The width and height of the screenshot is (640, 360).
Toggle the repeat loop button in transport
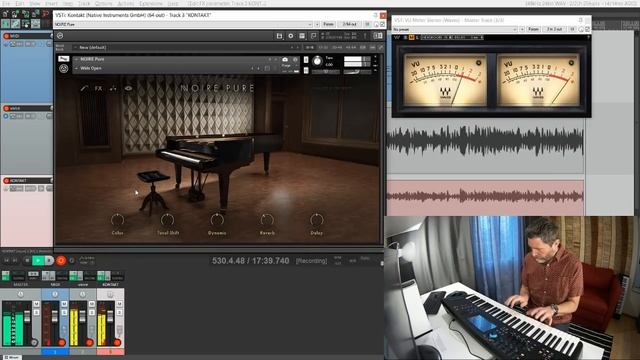[72, 260]
